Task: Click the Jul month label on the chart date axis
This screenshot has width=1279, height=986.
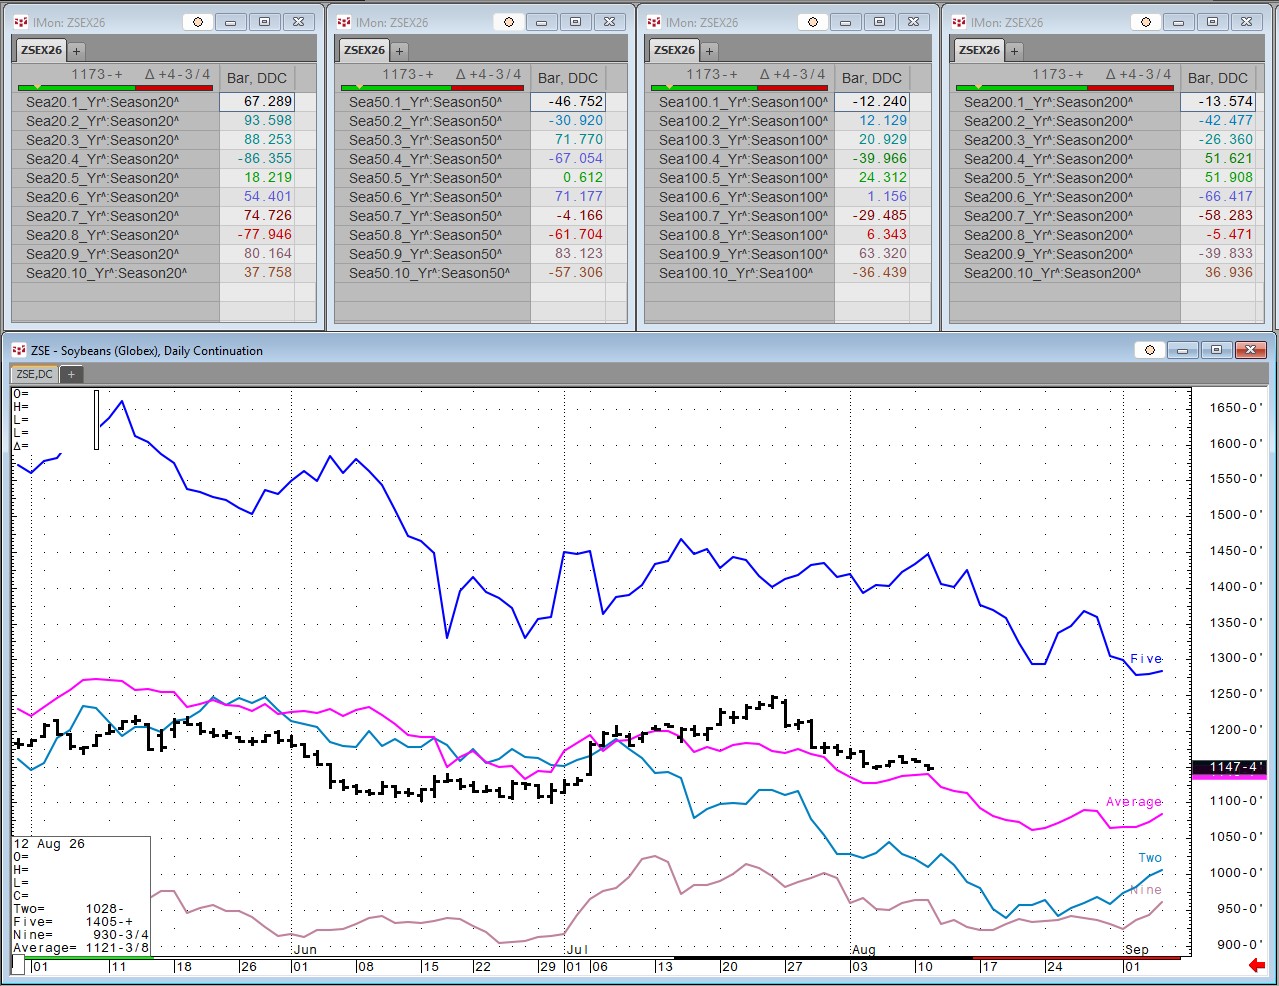Action: tap(577, 950)
